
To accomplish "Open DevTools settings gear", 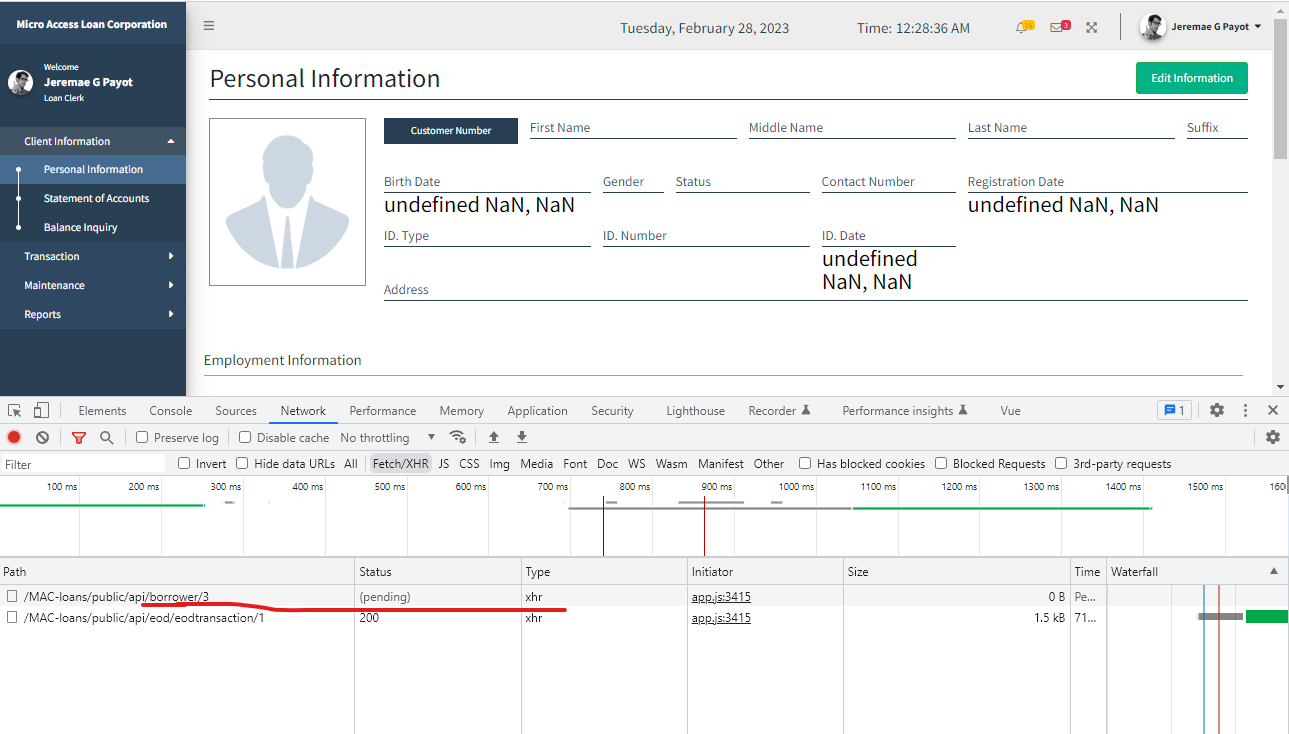I will [x=1216, y=410].
